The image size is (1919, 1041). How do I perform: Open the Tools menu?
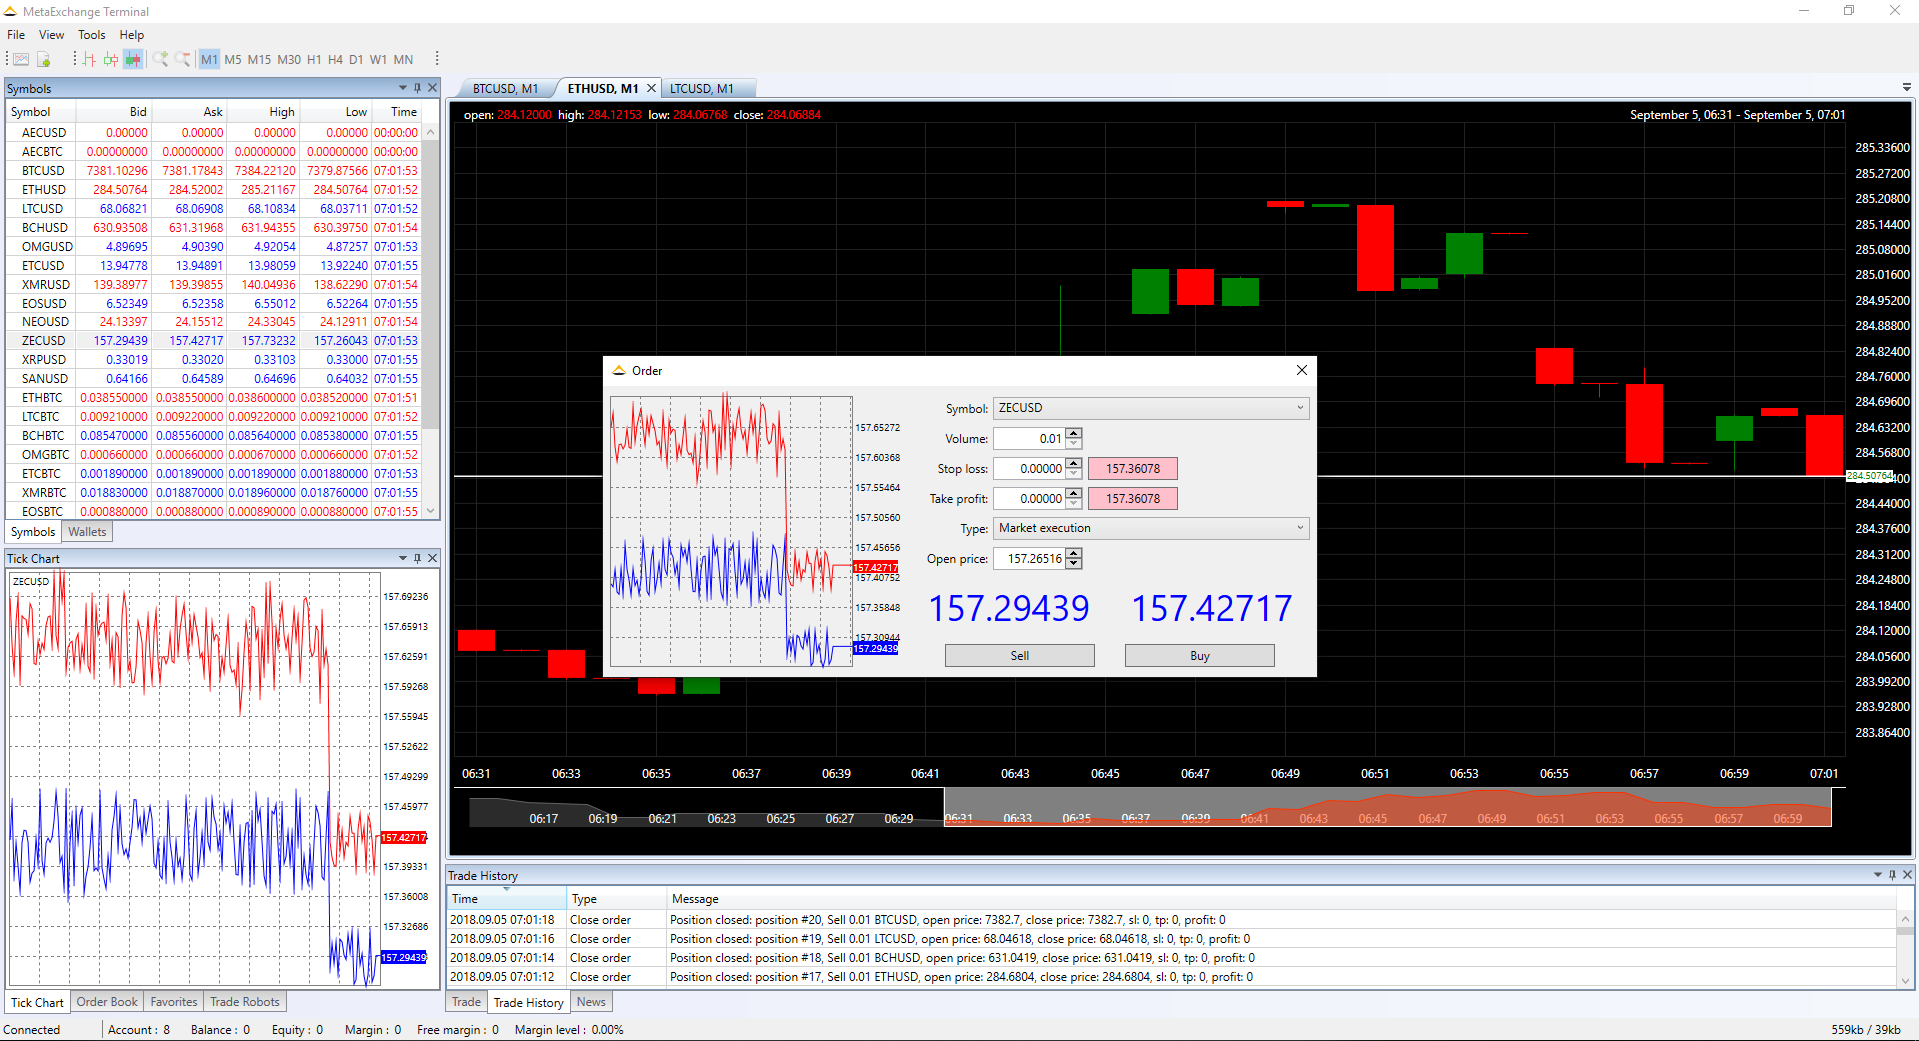point(91,35)
